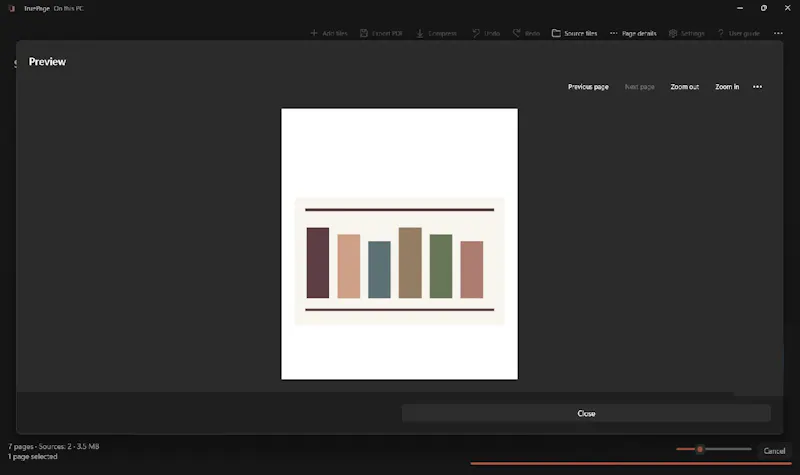Click the Redo arrow icon
800x475 pixels.
pyautogui.click(x=516, y=33)
